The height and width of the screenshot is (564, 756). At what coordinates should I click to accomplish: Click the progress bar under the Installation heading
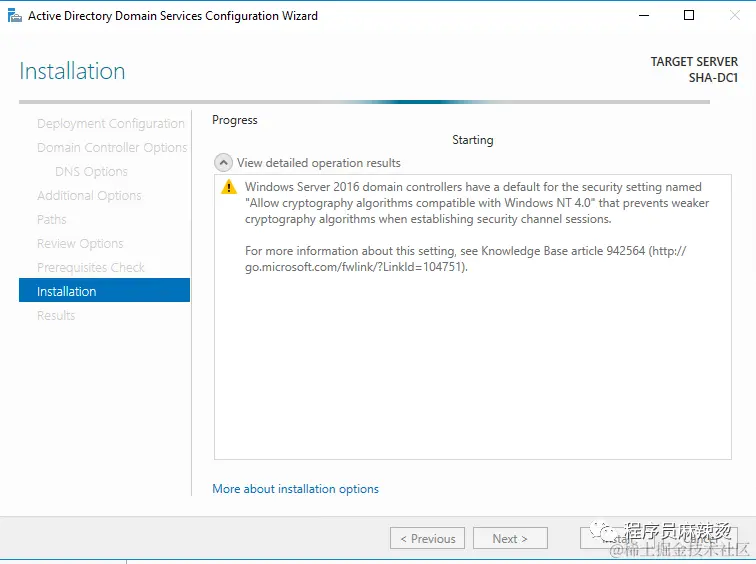pos(364,102)
